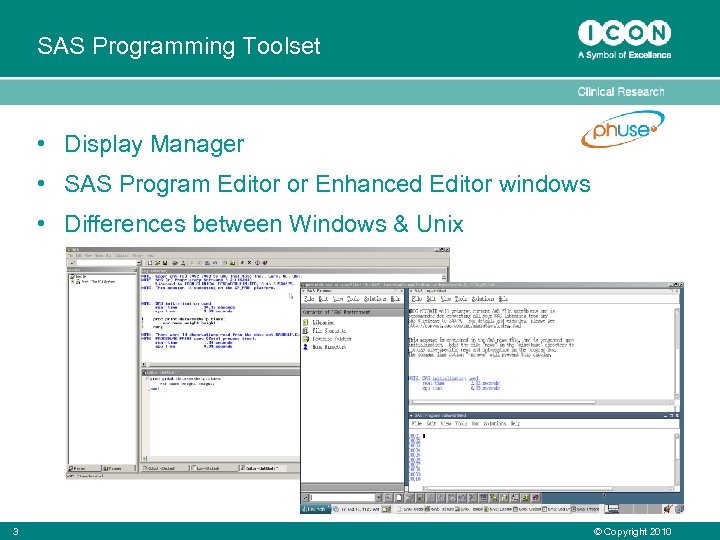720x540 pixels.
Task: Click the command input box in Windows SAS
Action: (107, 263)
